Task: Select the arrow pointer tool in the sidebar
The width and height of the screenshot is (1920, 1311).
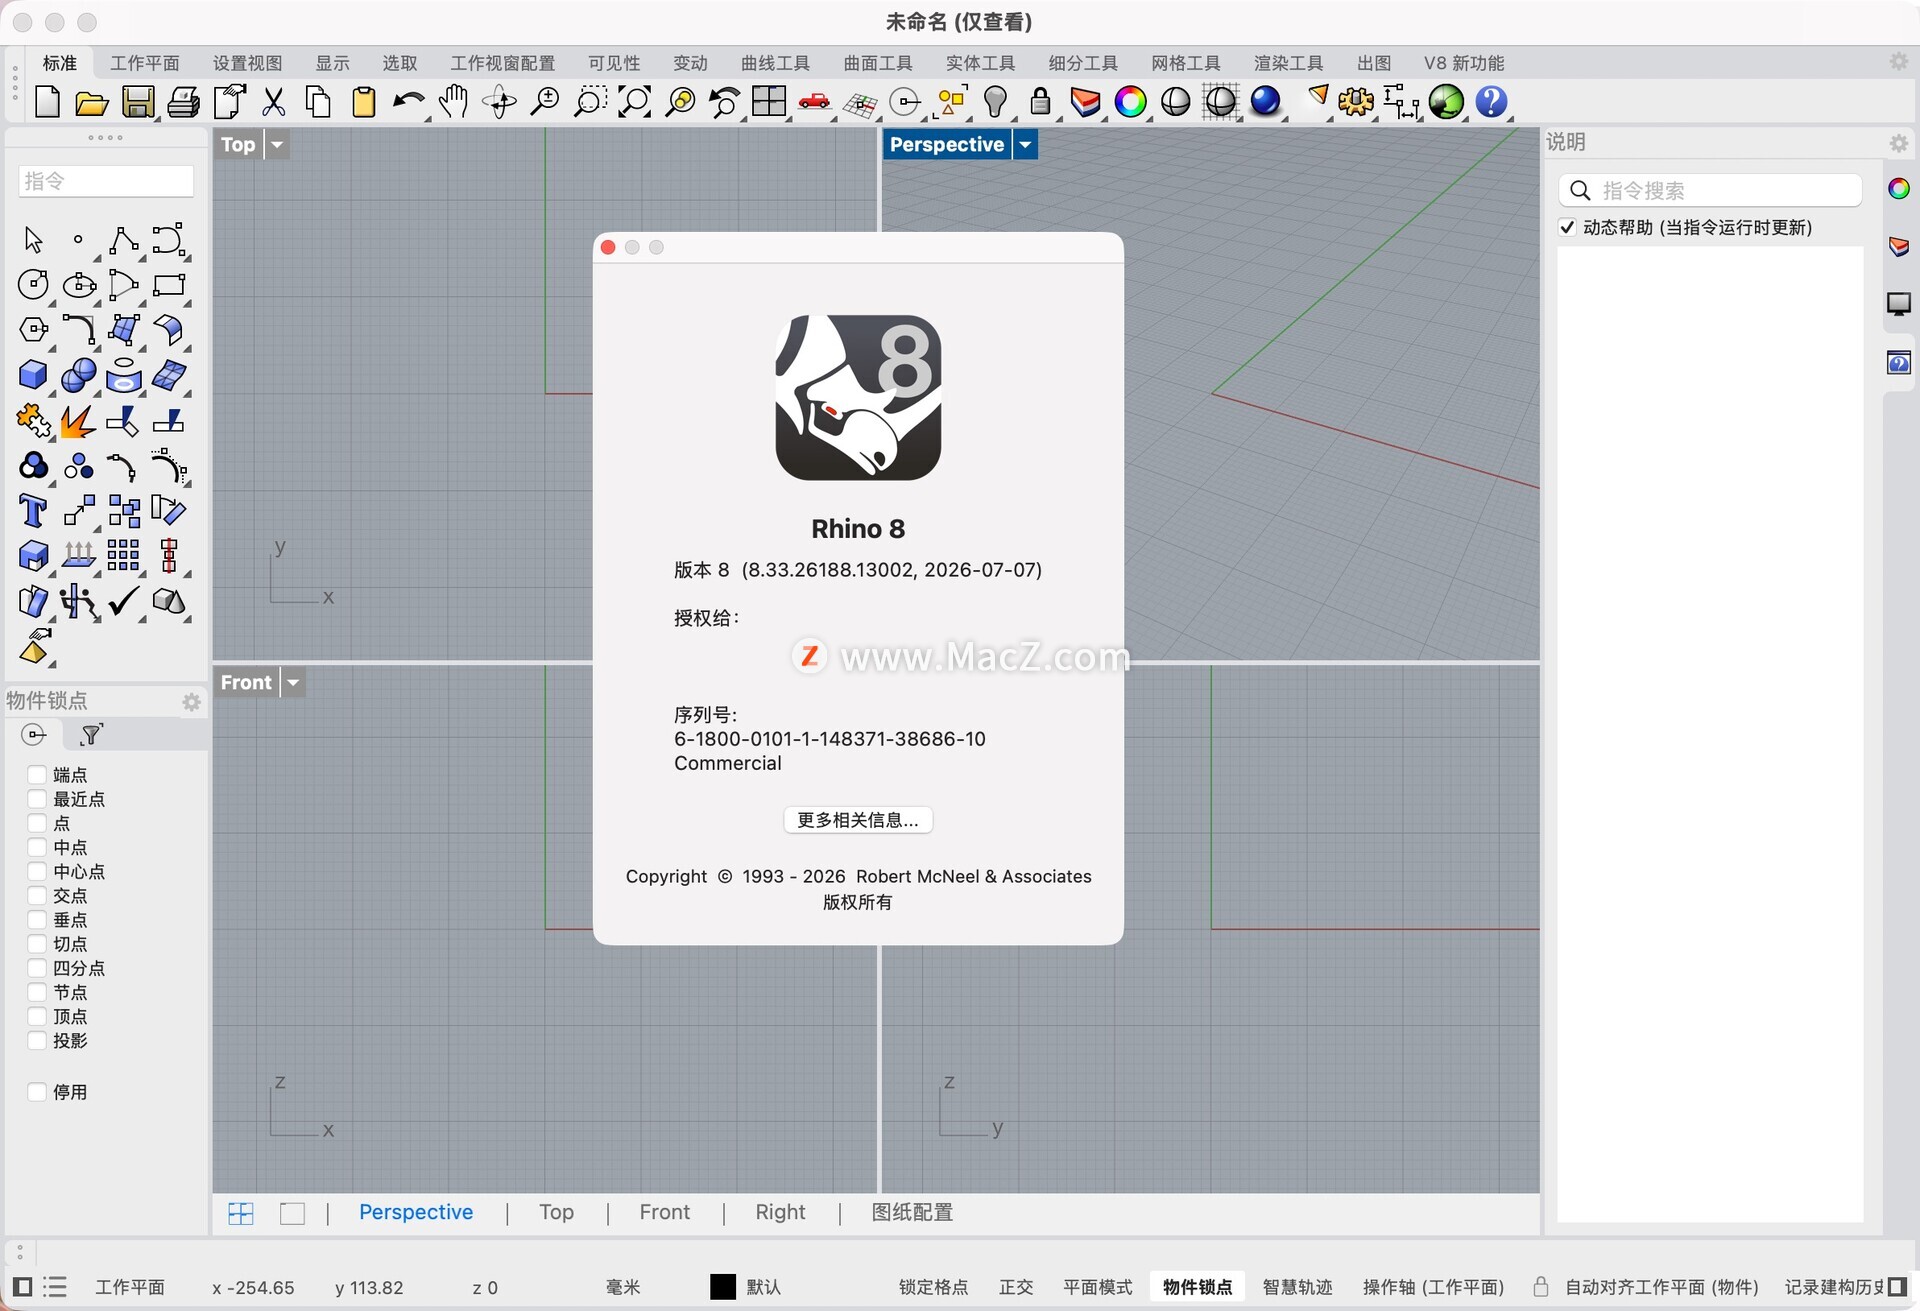Action: 33,240
